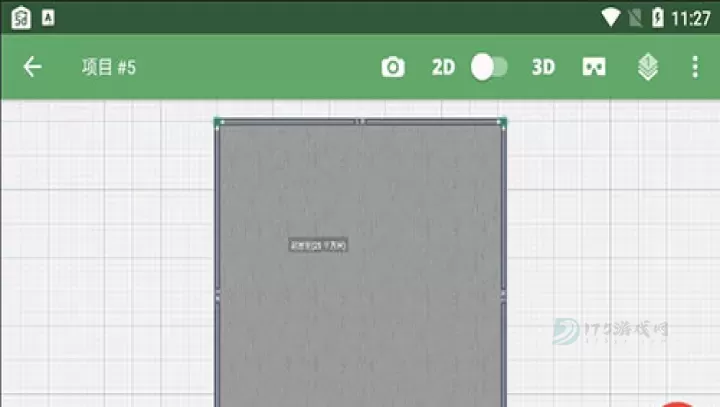Take a snapshot with the camera icon
The height and width of the screenshot is (407, 720).
(x=393, y=67)
